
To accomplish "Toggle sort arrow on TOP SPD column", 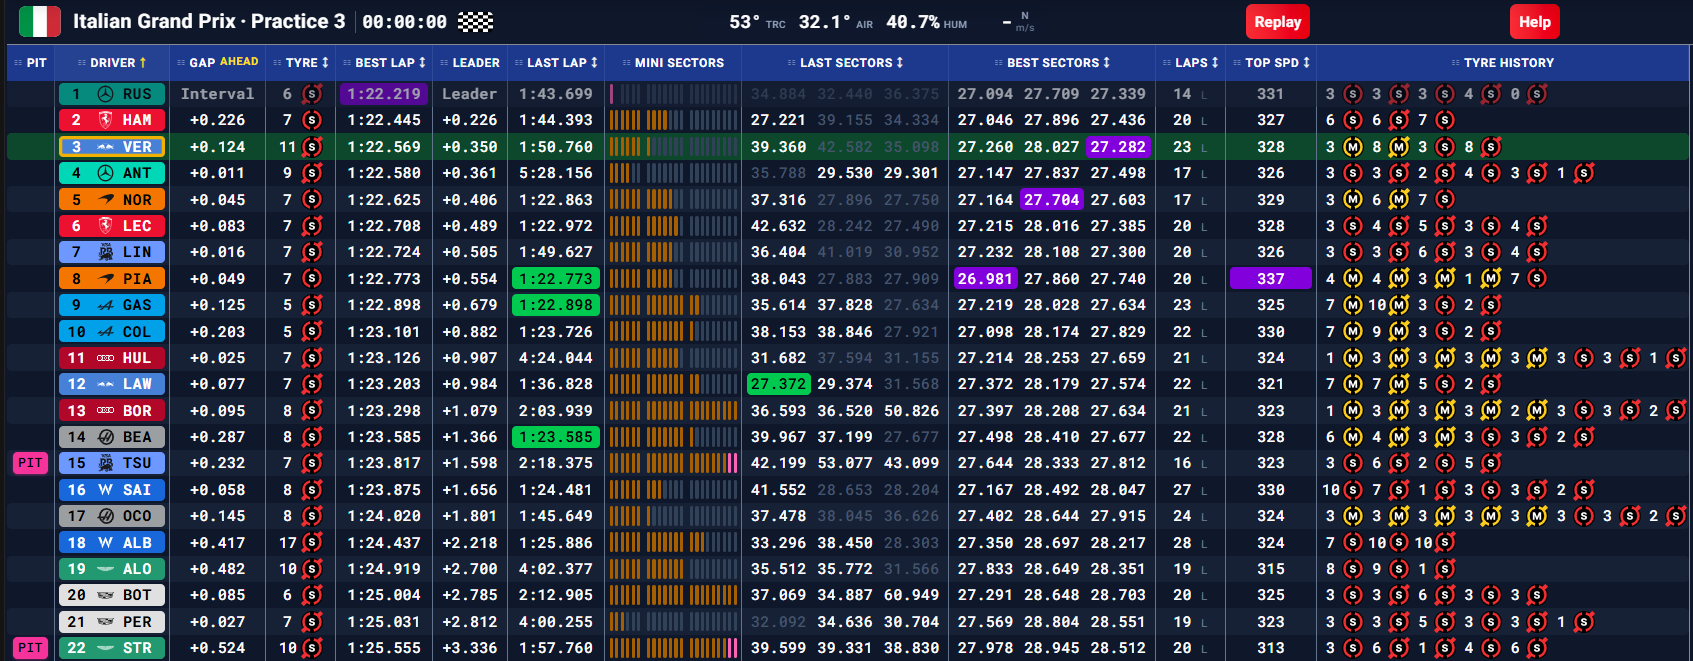I will 1306,63.
